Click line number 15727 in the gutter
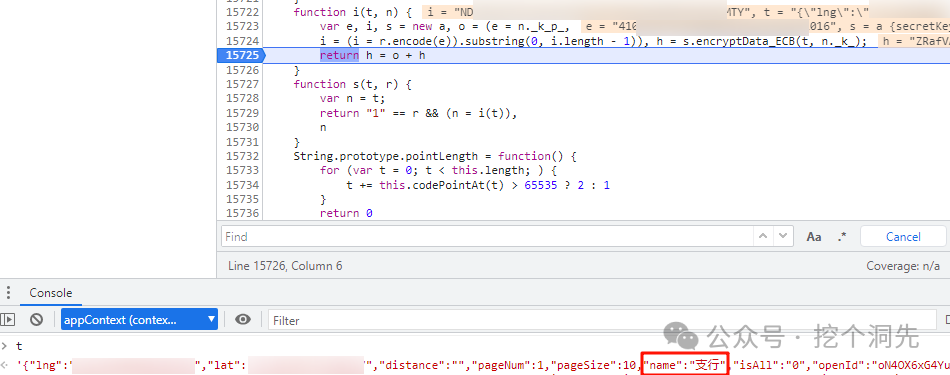This screenshot has width=950, height=375. (242, 84)
